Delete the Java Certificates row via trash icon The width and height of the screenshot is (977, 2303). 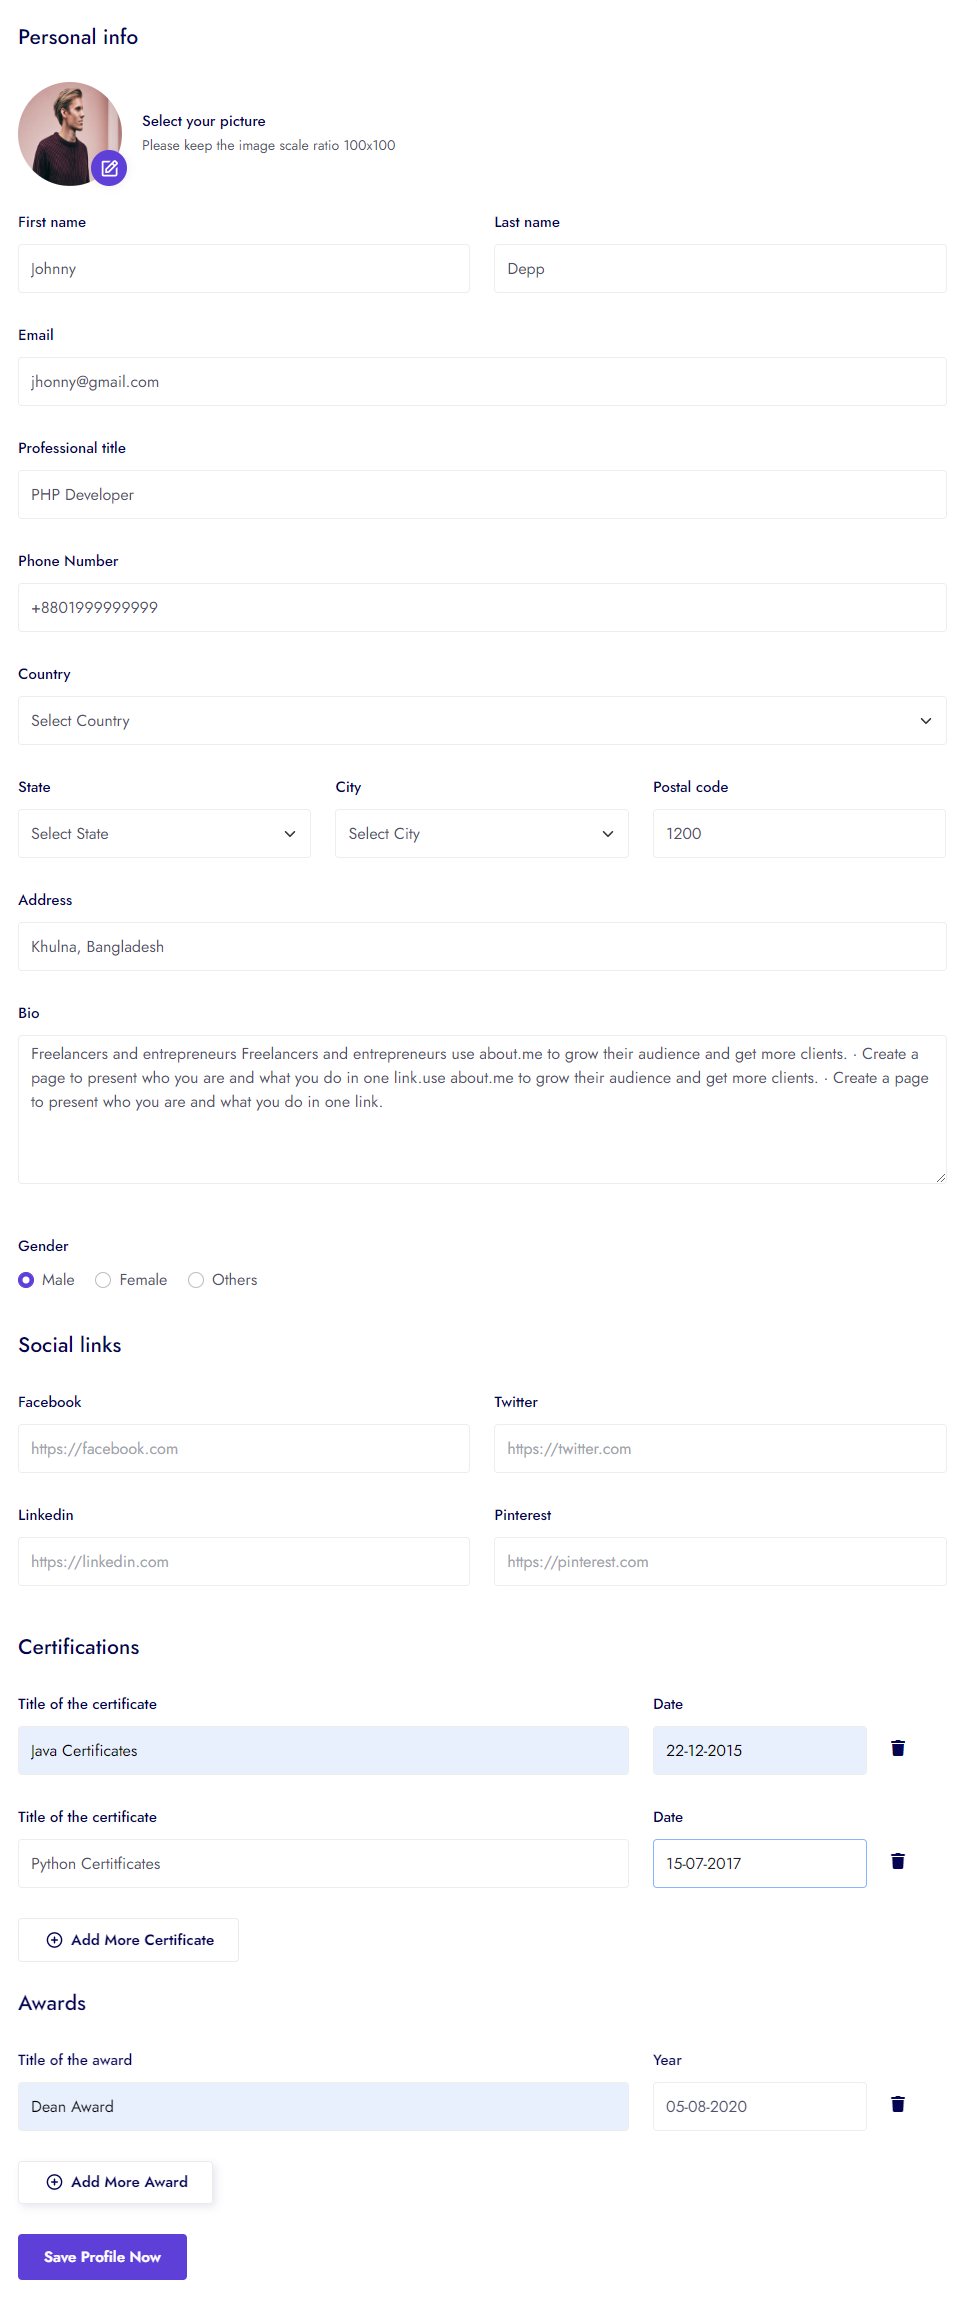tap(897, 1748)
